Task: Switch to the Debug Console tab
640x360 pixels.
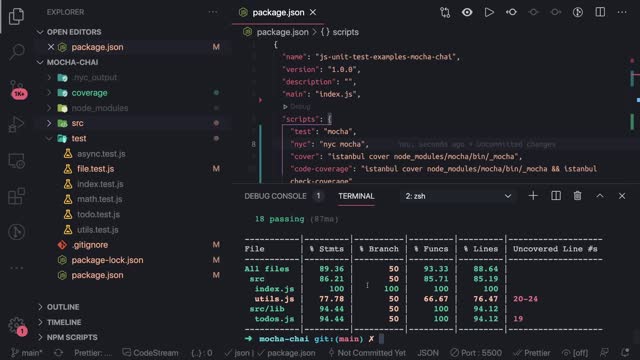Action: 275,196
